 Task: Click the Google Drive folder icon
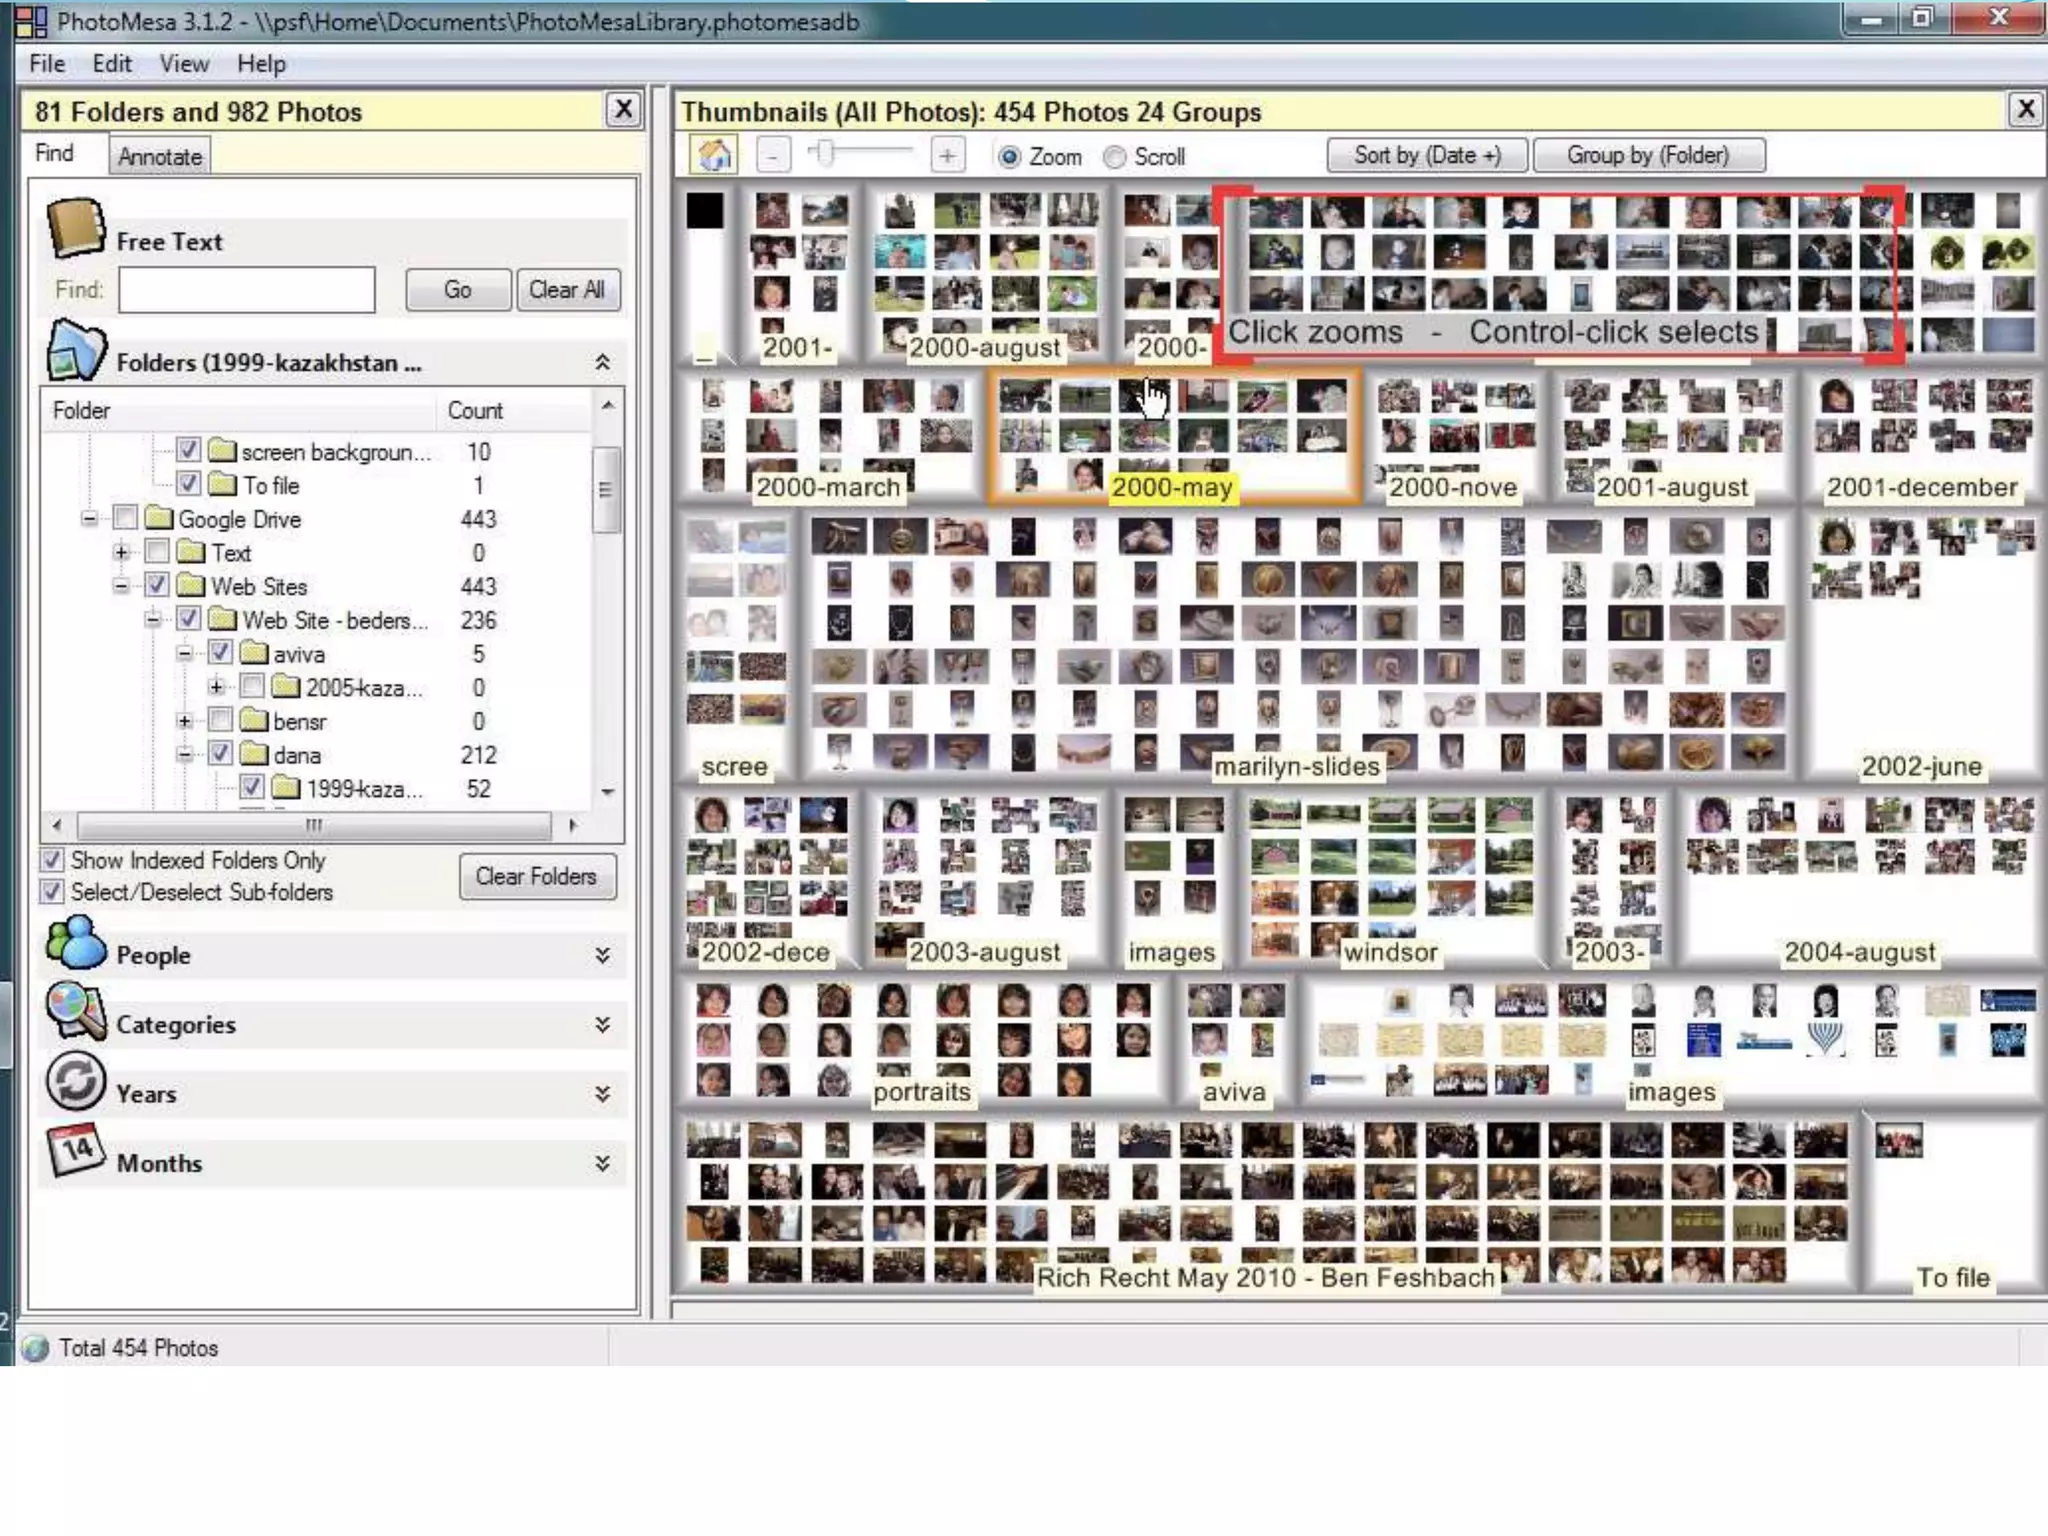159,518
